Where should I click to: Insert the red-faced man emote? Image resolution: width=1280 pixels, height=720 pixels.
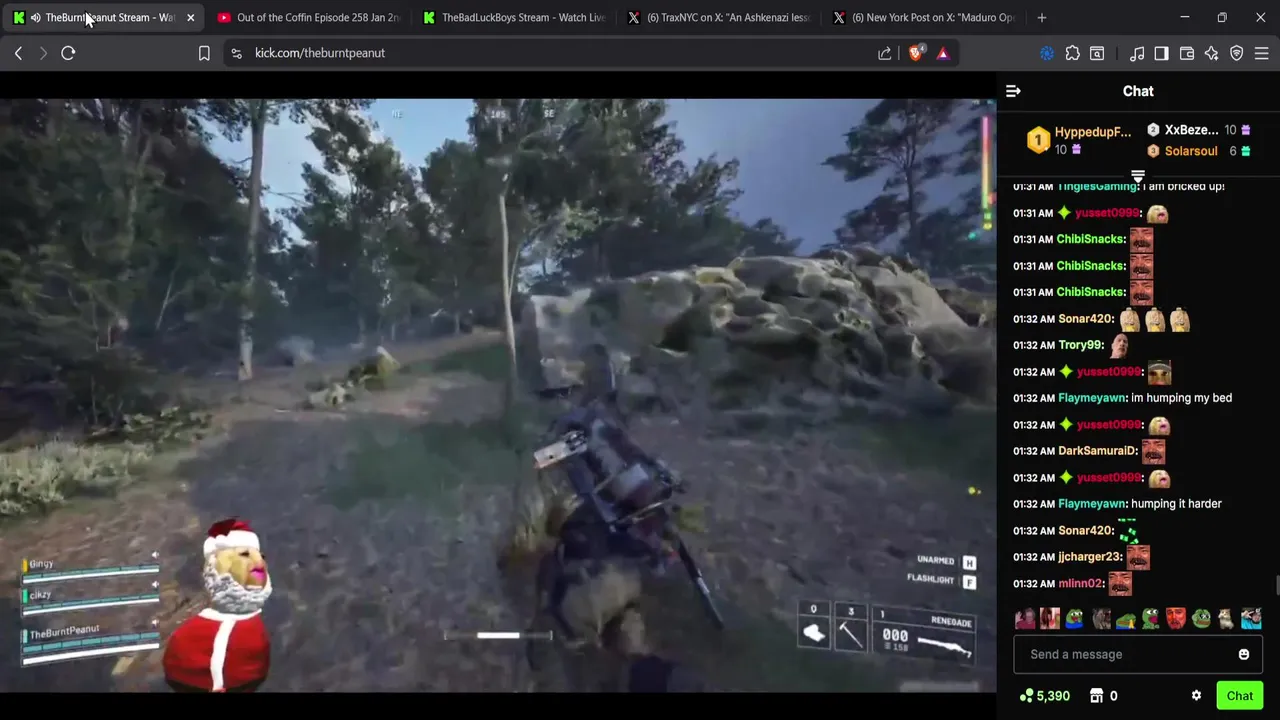click(1176, 620)
